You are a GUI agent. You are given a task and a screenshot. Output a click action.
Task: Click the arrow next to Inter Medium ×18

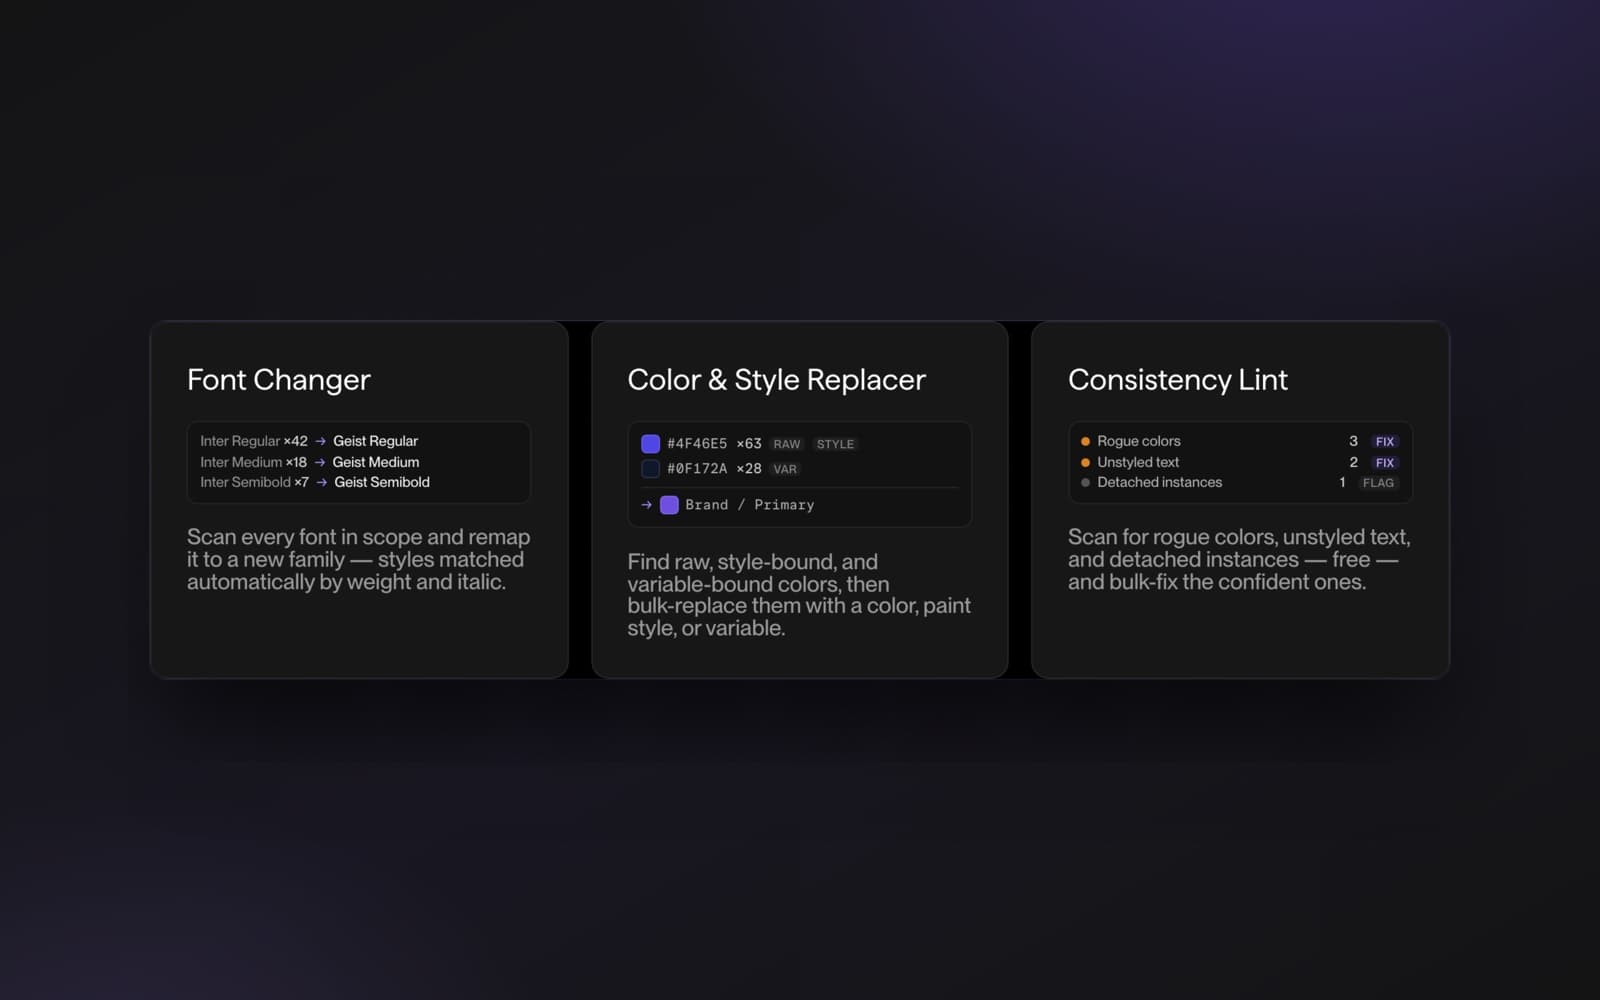pos(320,462)
